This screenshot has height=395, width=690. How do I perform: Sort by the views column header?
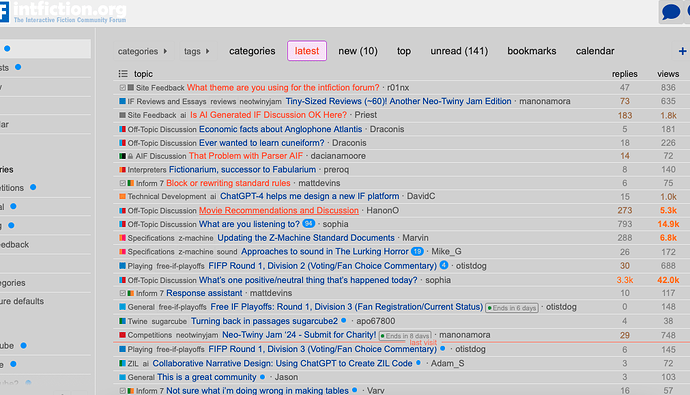(x=668, y=74)
